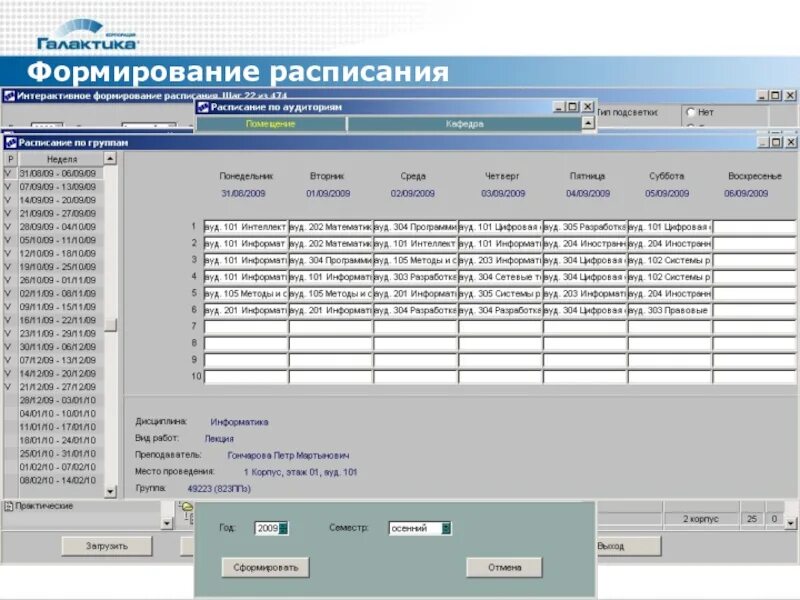Click teacher name 'Гончарова Петр Мартынович'
This screenshot has height=600, width=800.
[288, 455]
